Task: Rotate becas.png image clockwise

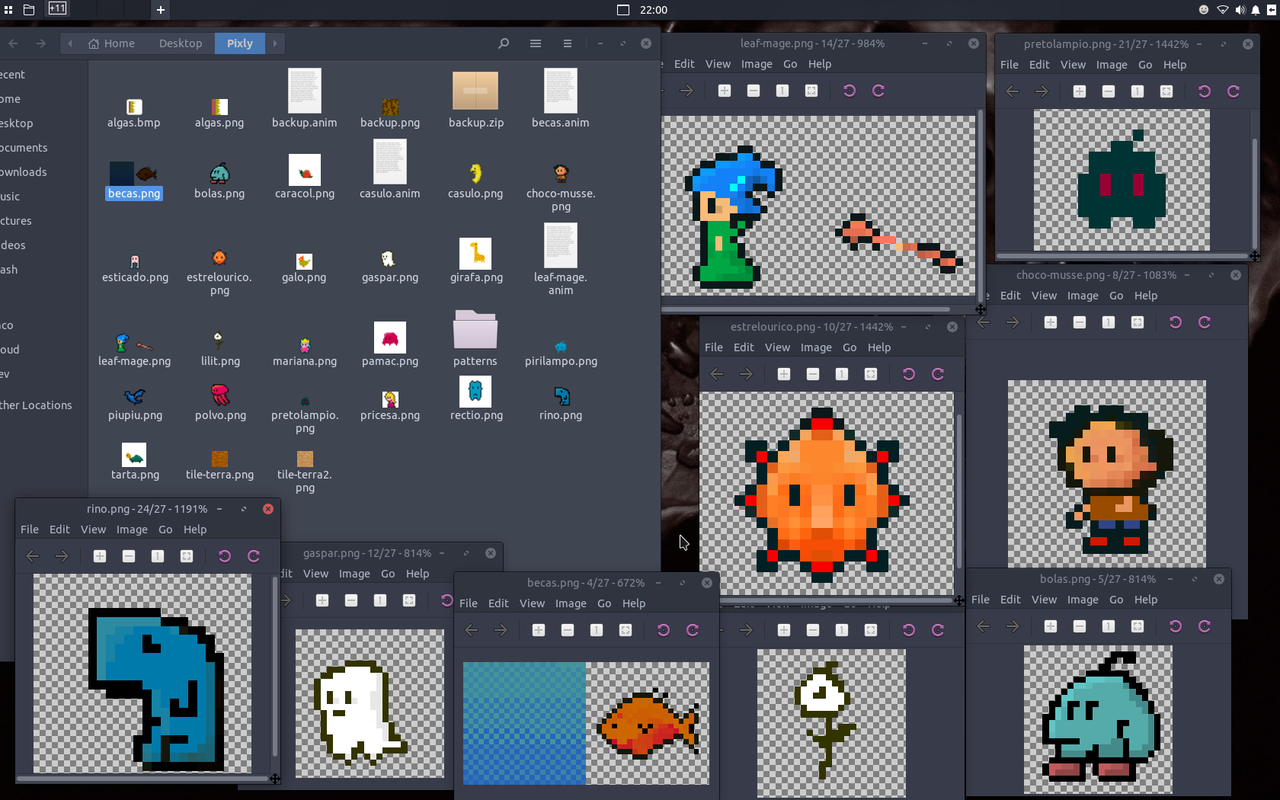Action: [x=692, y=630]
